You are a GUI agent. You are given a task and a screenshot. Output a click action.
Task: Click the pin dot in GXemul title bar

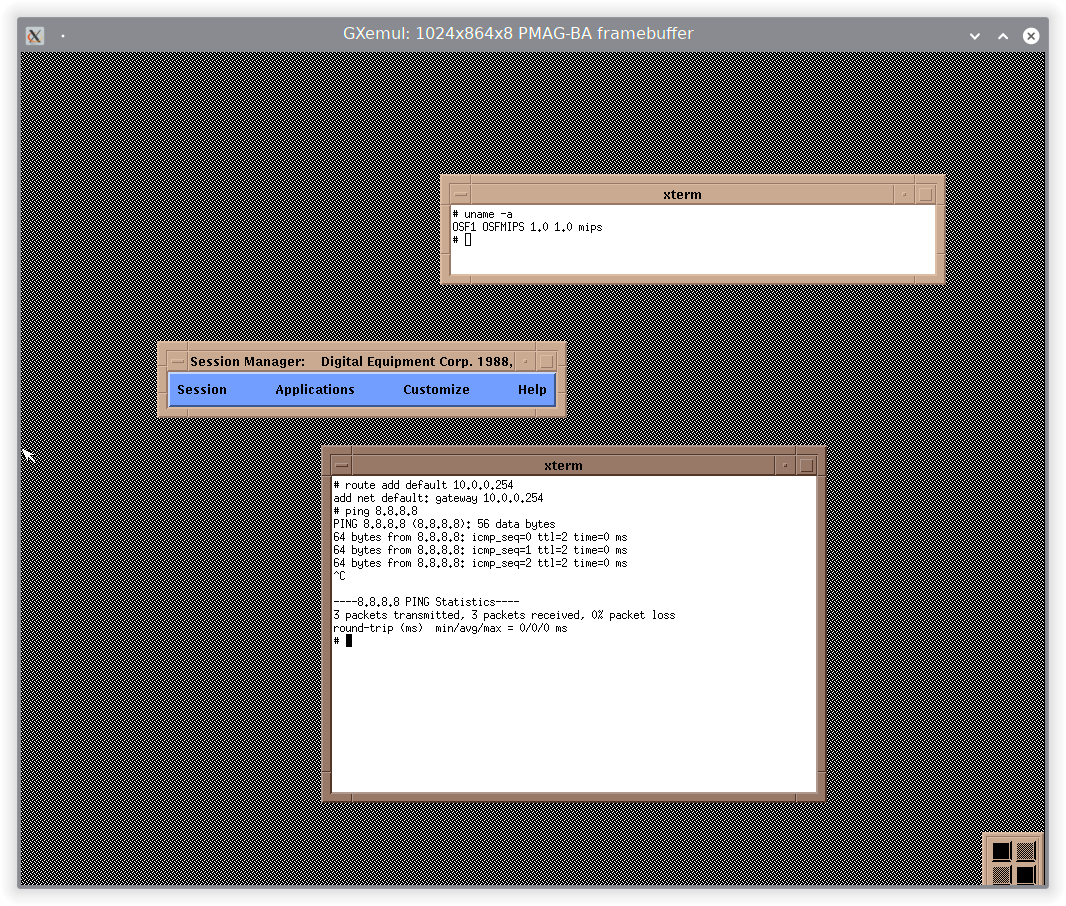pos(63,35)
